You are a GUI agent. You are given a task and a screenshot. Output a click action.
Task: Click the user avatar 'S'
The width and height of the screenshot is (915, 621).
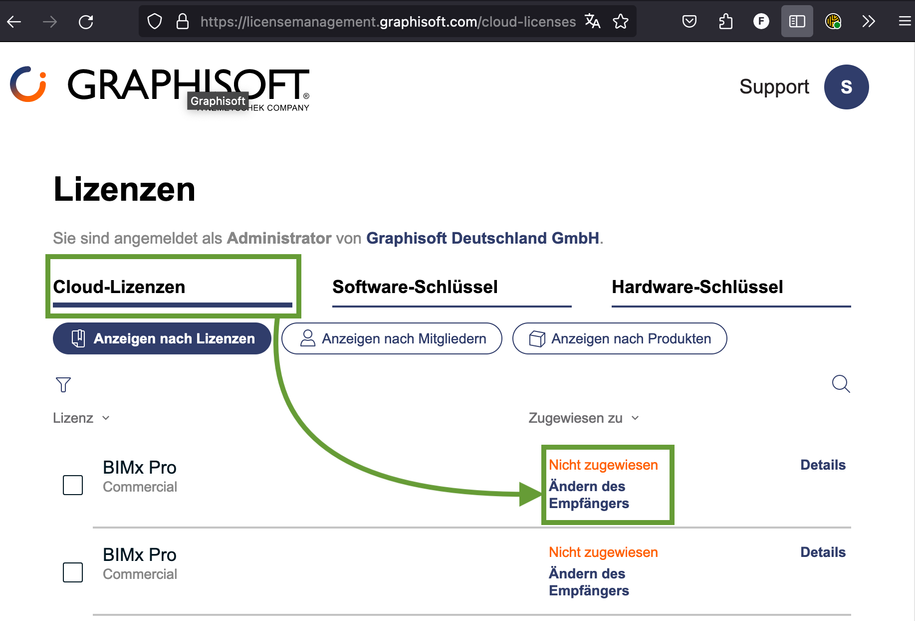tap(846, 87)
